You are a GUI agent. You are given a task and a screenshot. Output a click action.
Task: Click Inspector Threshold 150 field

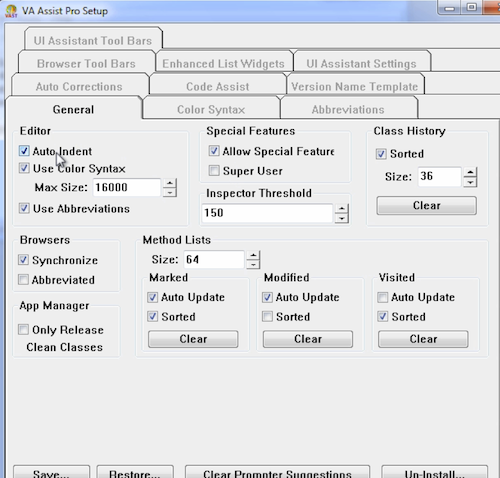coord(268,213)
